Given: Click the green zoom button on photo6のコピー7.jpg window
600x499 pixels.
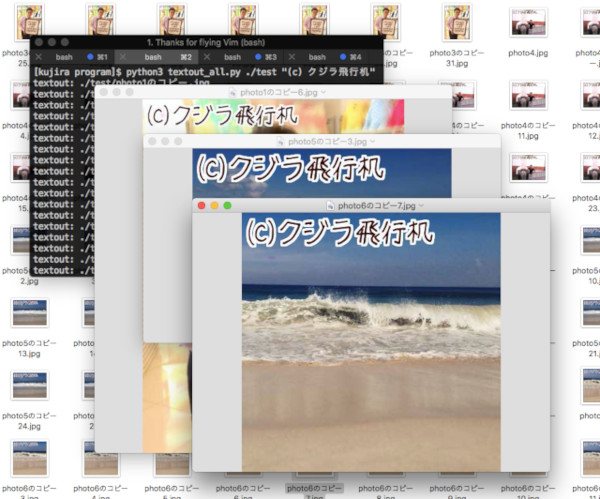Looking at the screenshot, I should [x=228, y=205].
